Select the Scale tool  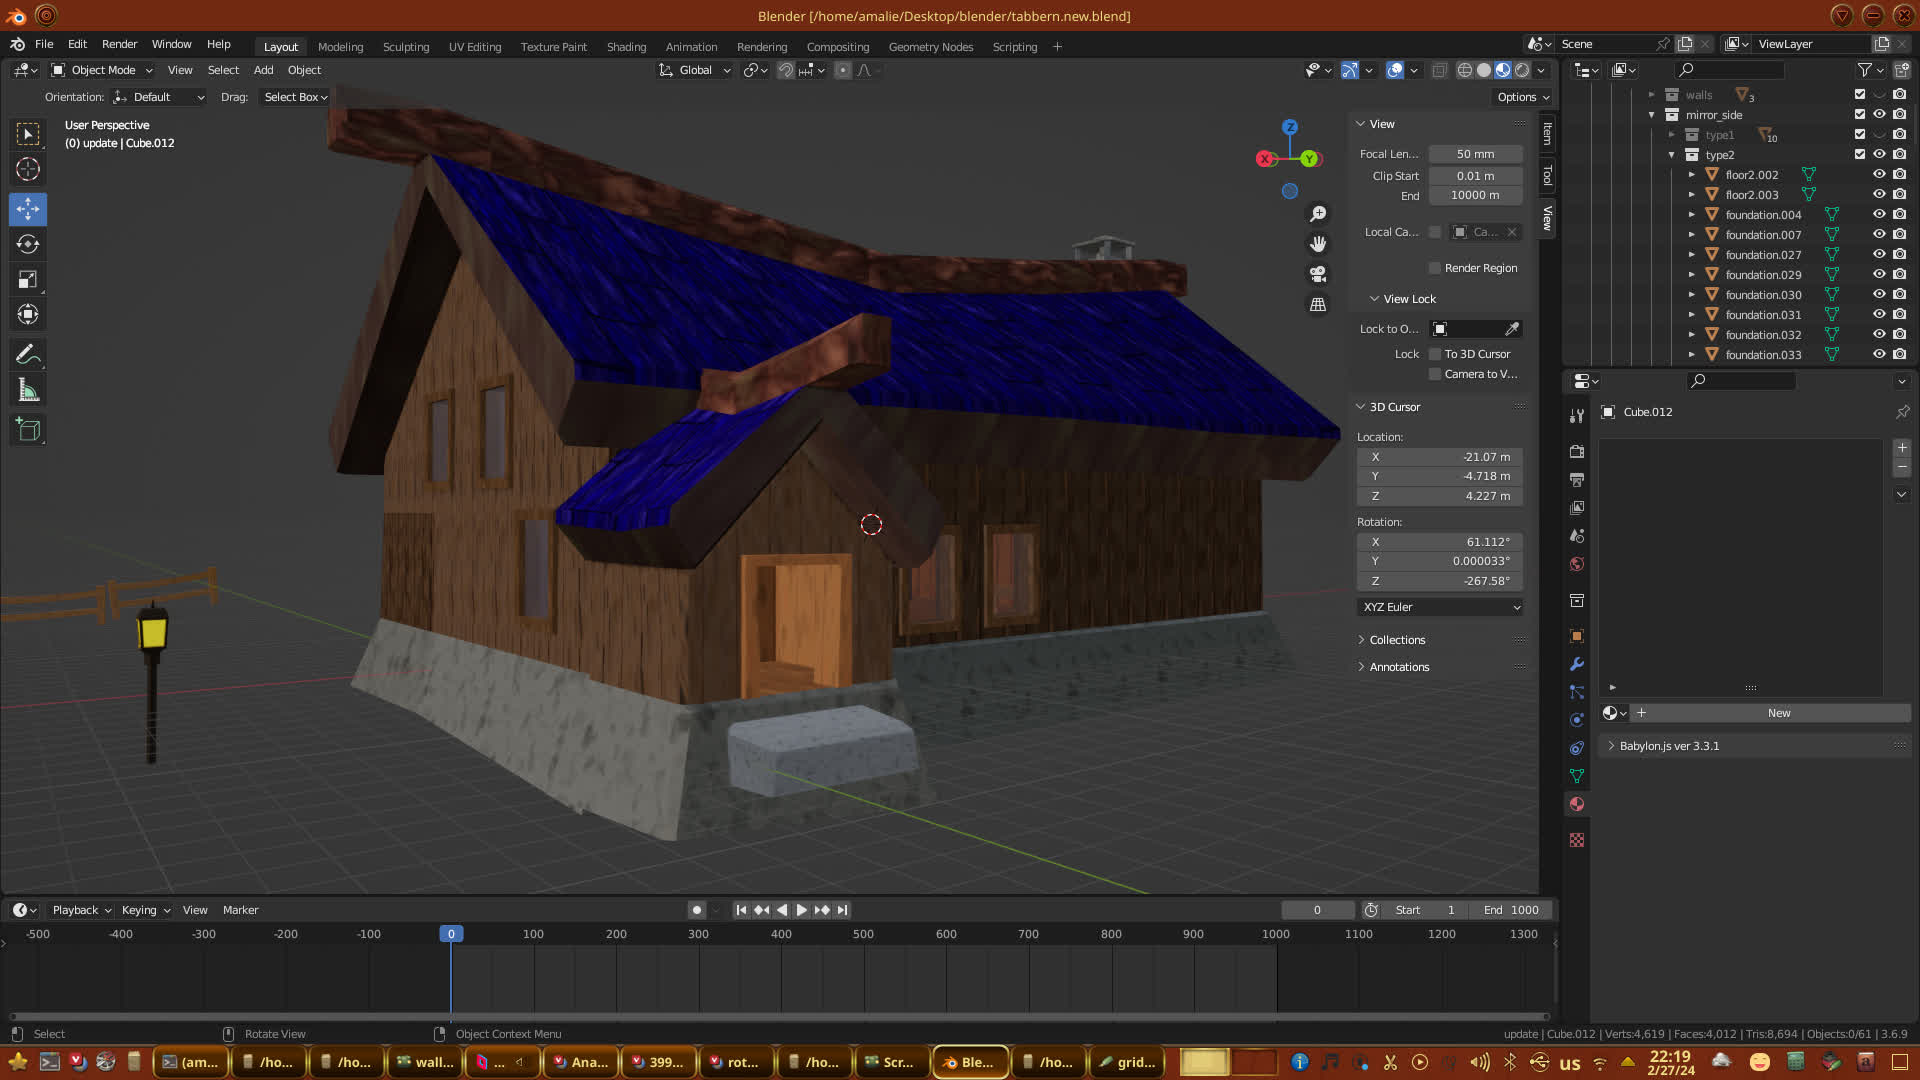(x=28, y=280)
